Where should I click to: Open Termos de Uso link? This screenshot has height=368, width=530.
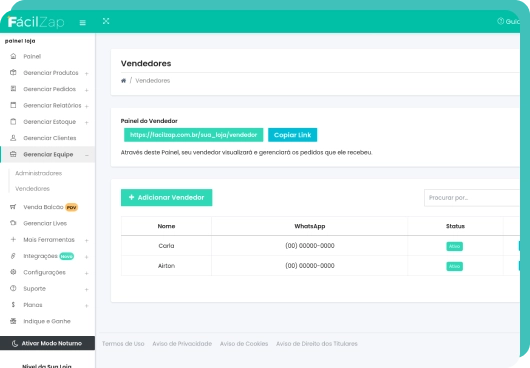click(123, 344)
